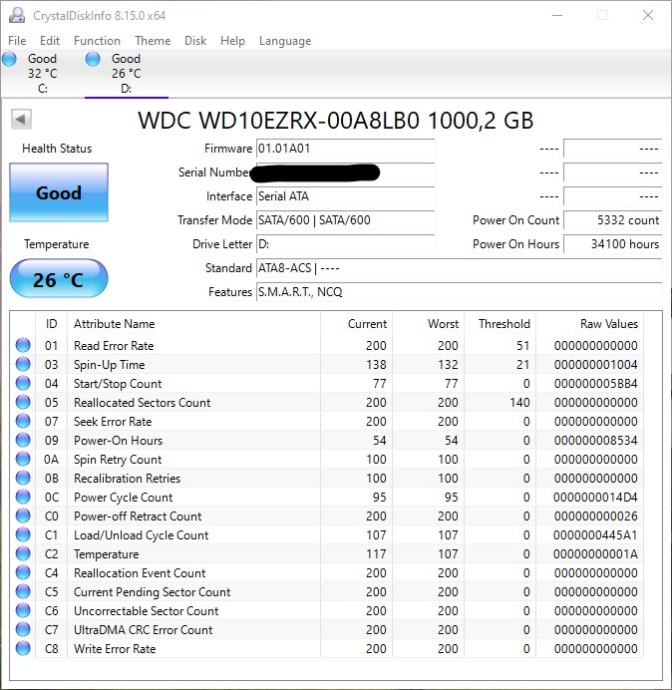This screenshot has width=672, height=690.
Task: Select the C: drive tab
Action: [x=42, y=73]
